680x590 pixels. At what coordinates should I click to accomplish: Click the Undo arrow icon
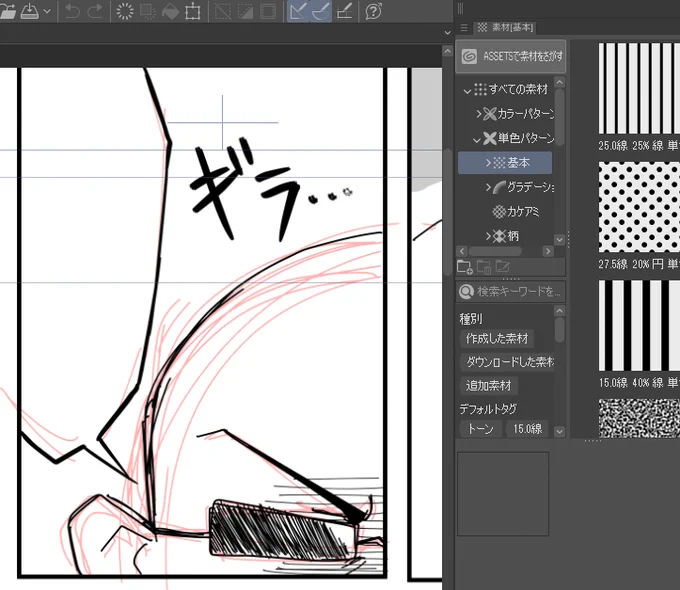pos(72,11)
